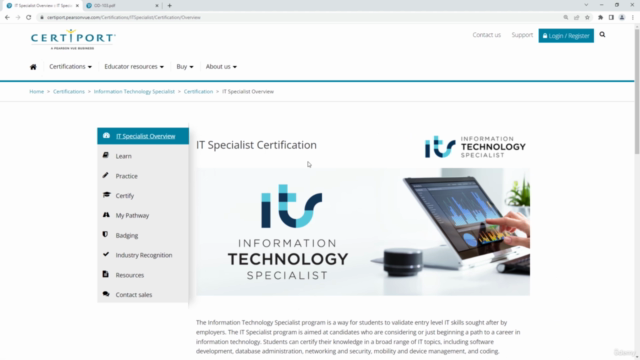Open the Industry Recognition sidebar item
The width and height of the screenshot is (640, 360).
[143, 255]
